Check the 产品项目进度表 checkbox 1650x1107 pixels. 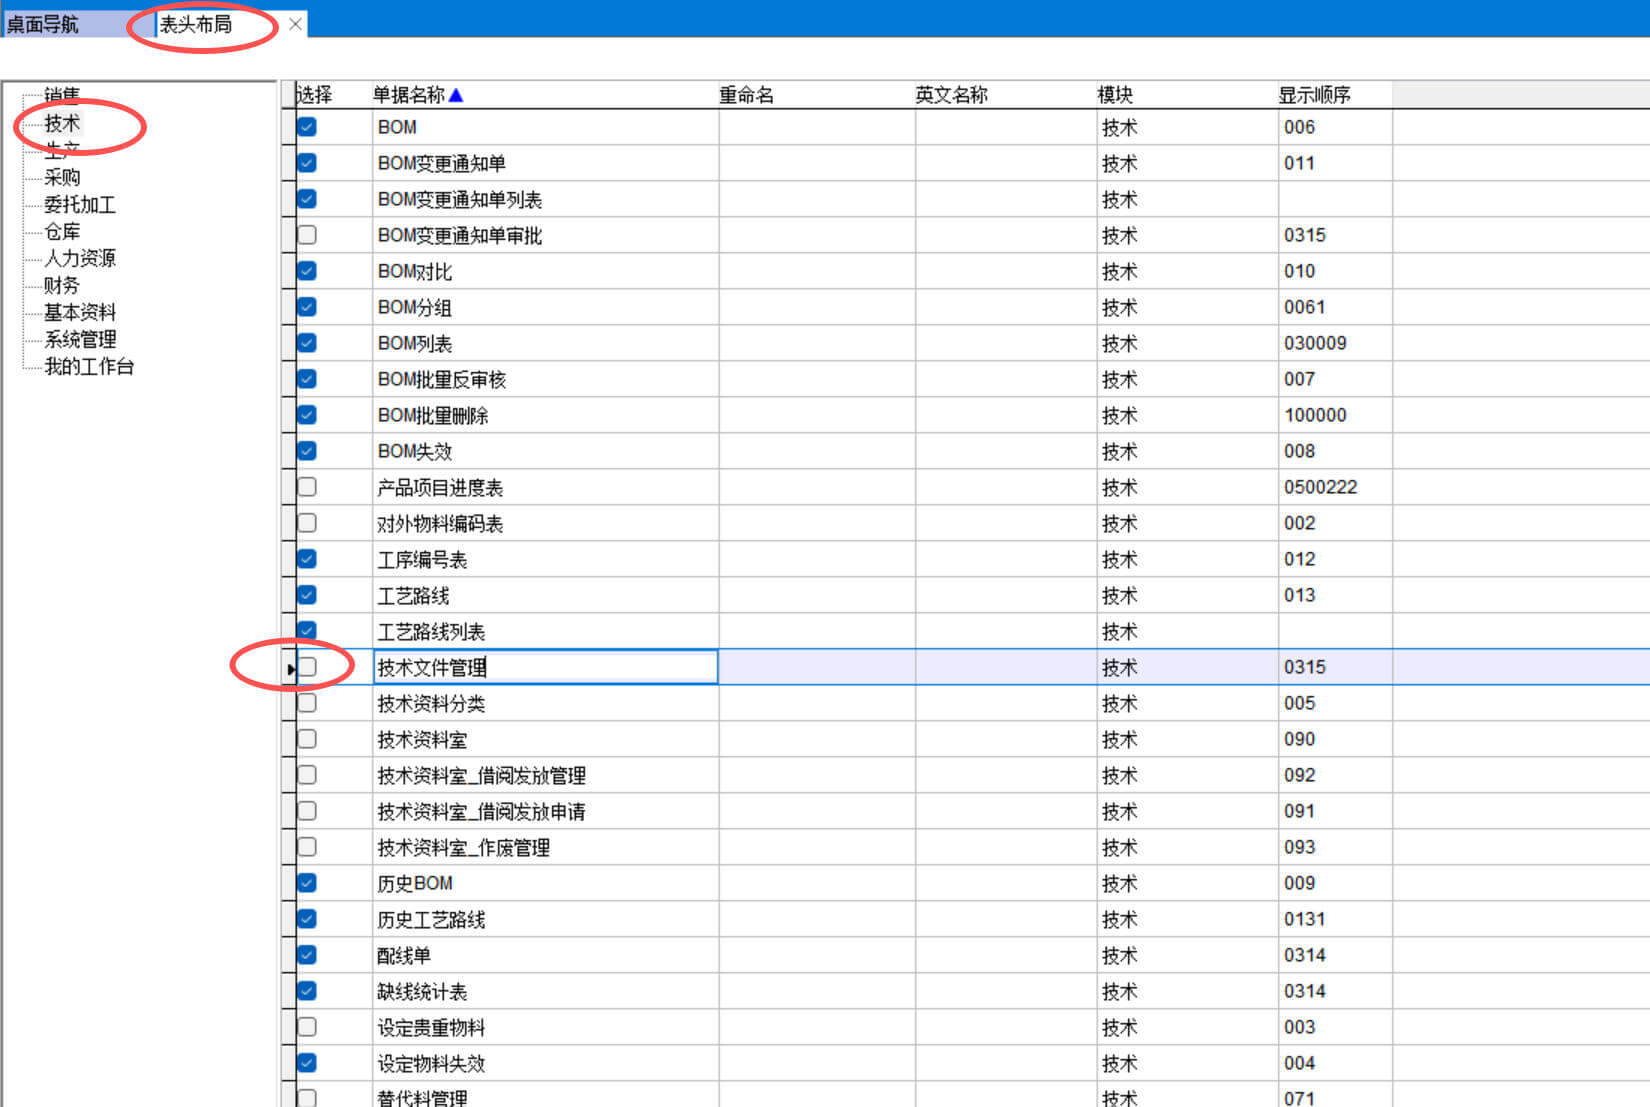point(307,487)
